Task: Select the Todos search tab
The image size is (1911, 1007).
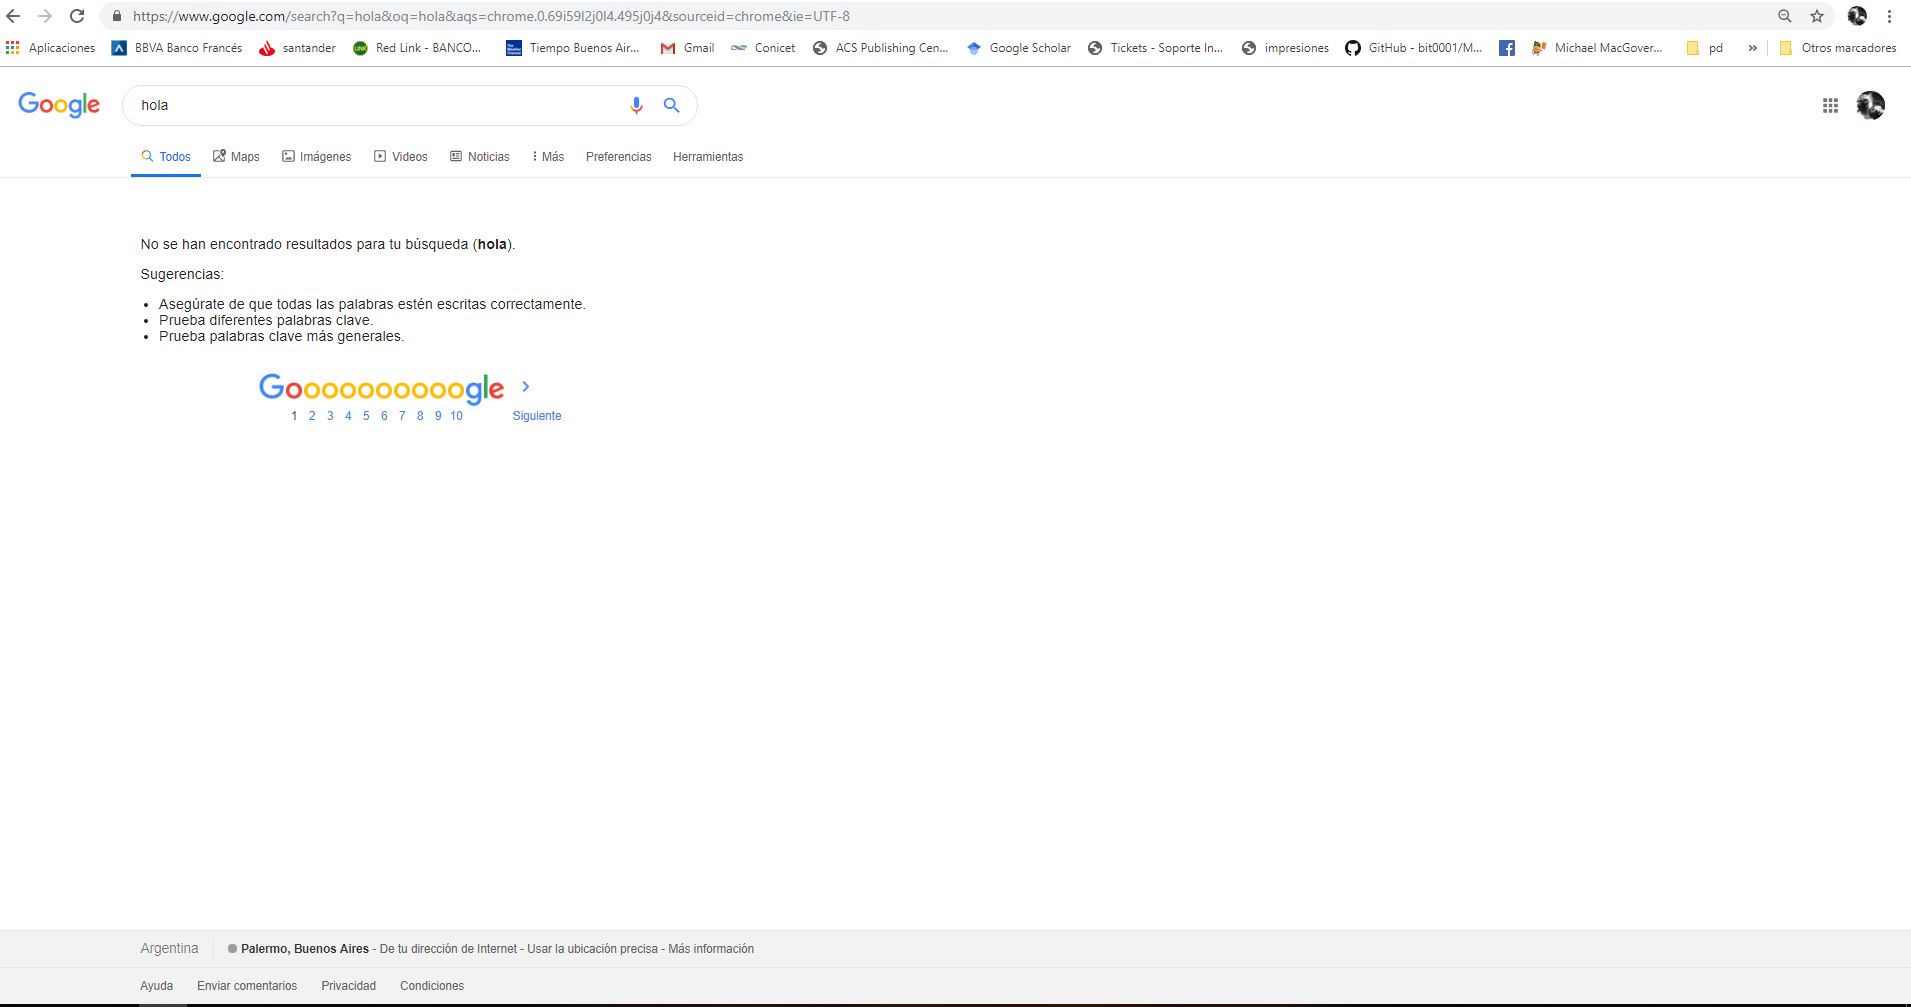Action: coord(166,157)
